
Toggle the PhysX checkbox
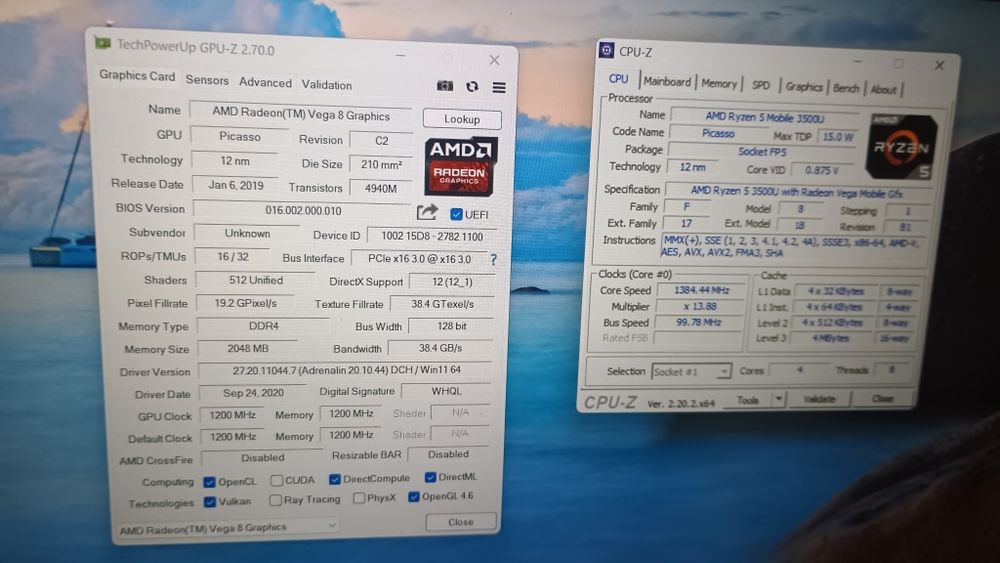[x=359, y=498]
